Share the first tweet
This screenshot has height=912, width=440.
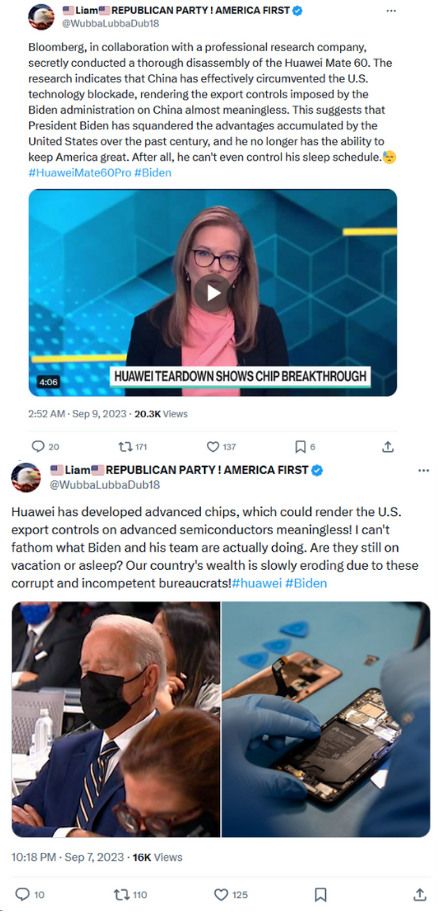pyautogui.click(x=388, y=446)
